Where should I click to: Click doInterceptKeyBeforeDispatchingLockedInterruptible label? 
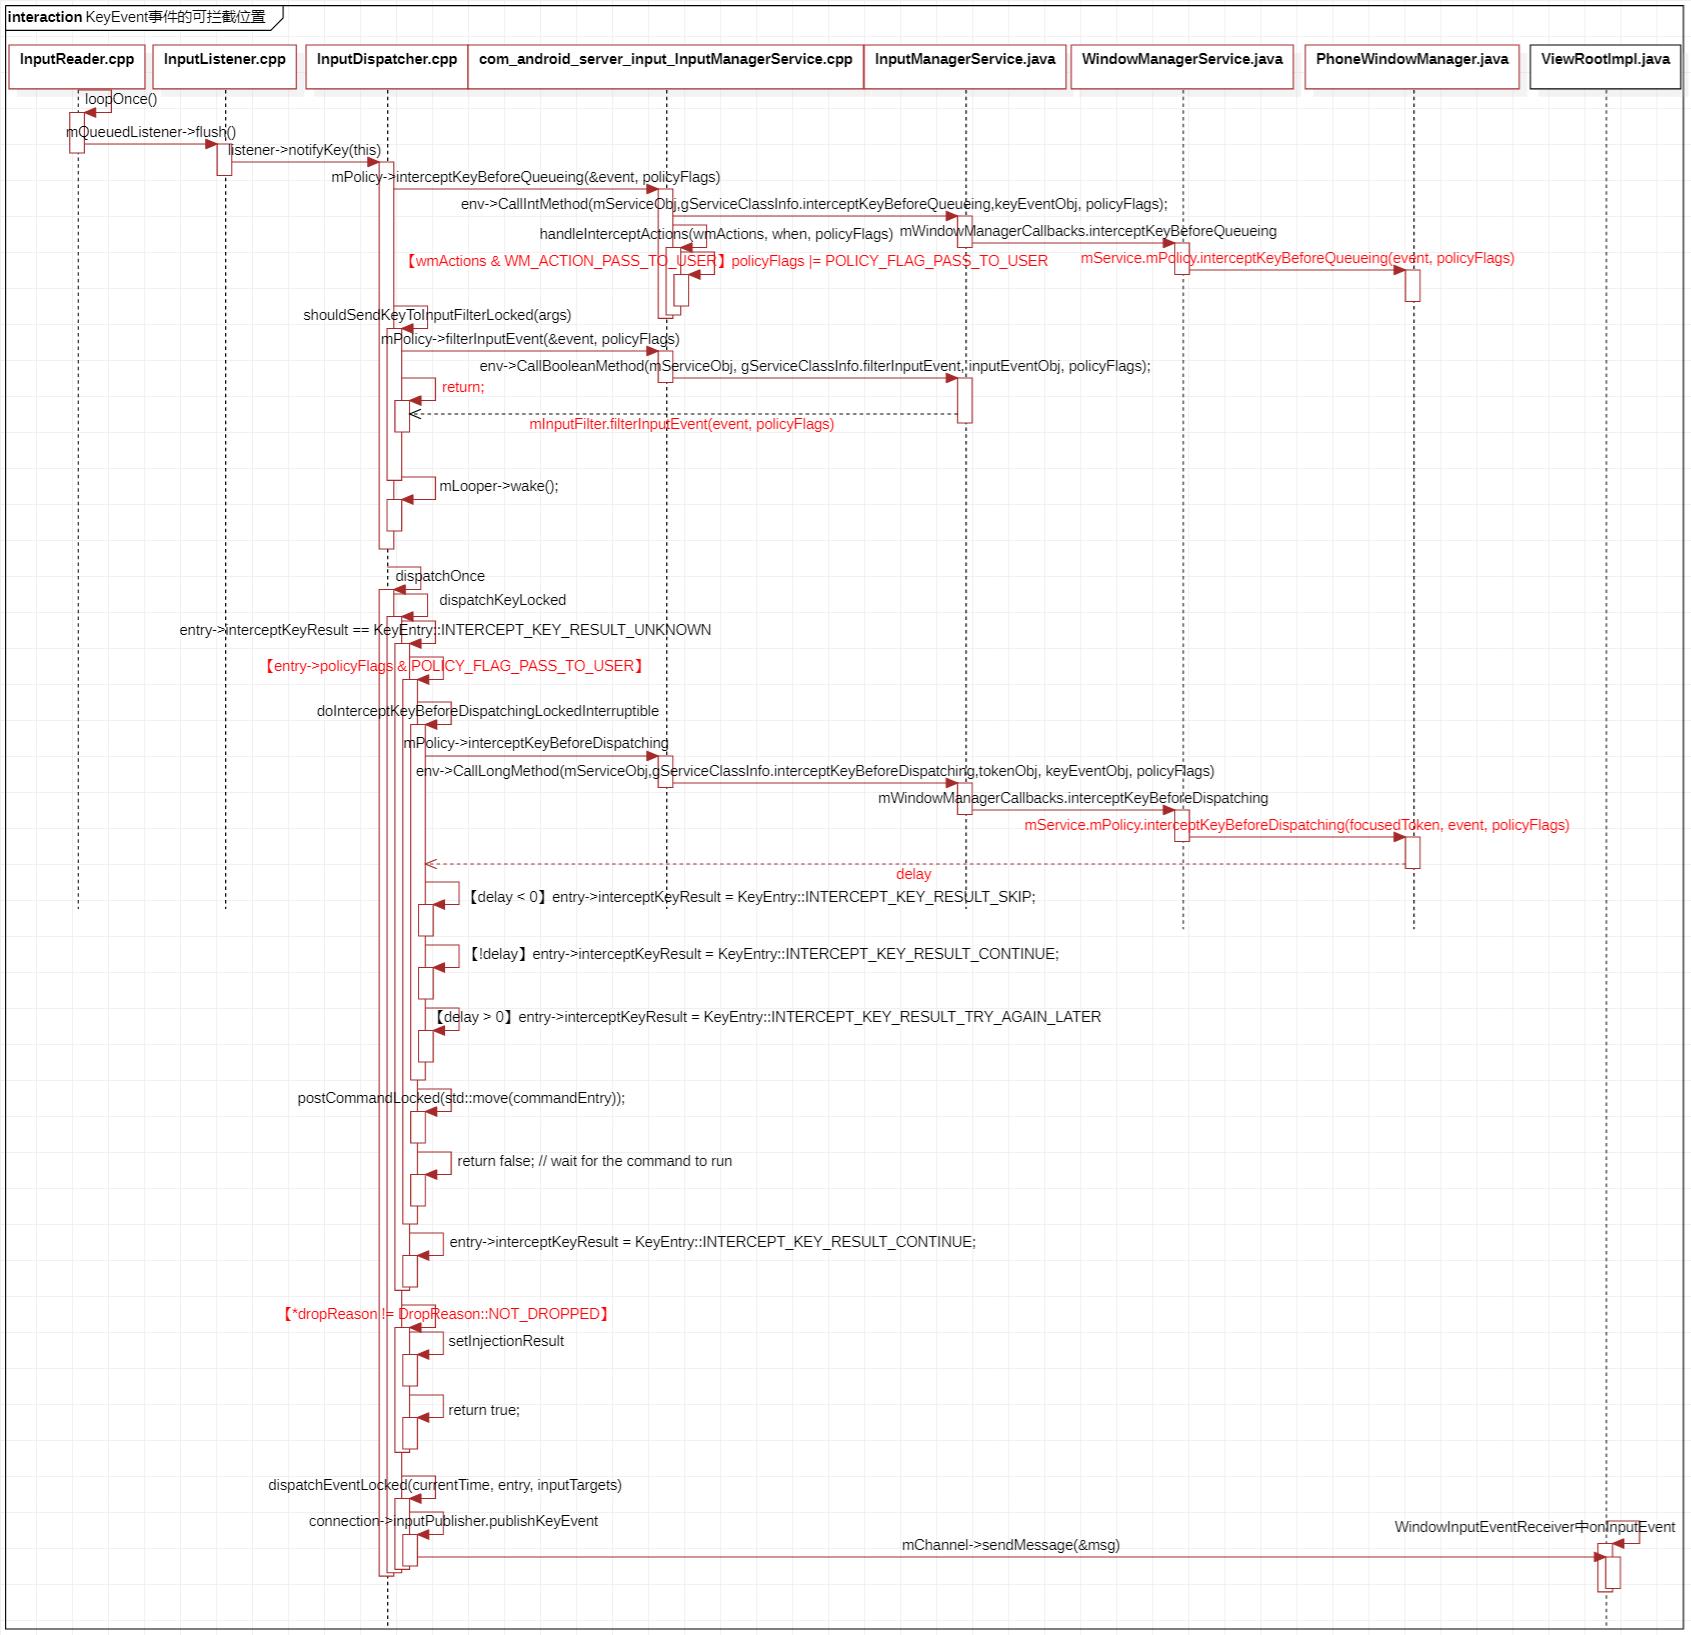pos(488,711)
